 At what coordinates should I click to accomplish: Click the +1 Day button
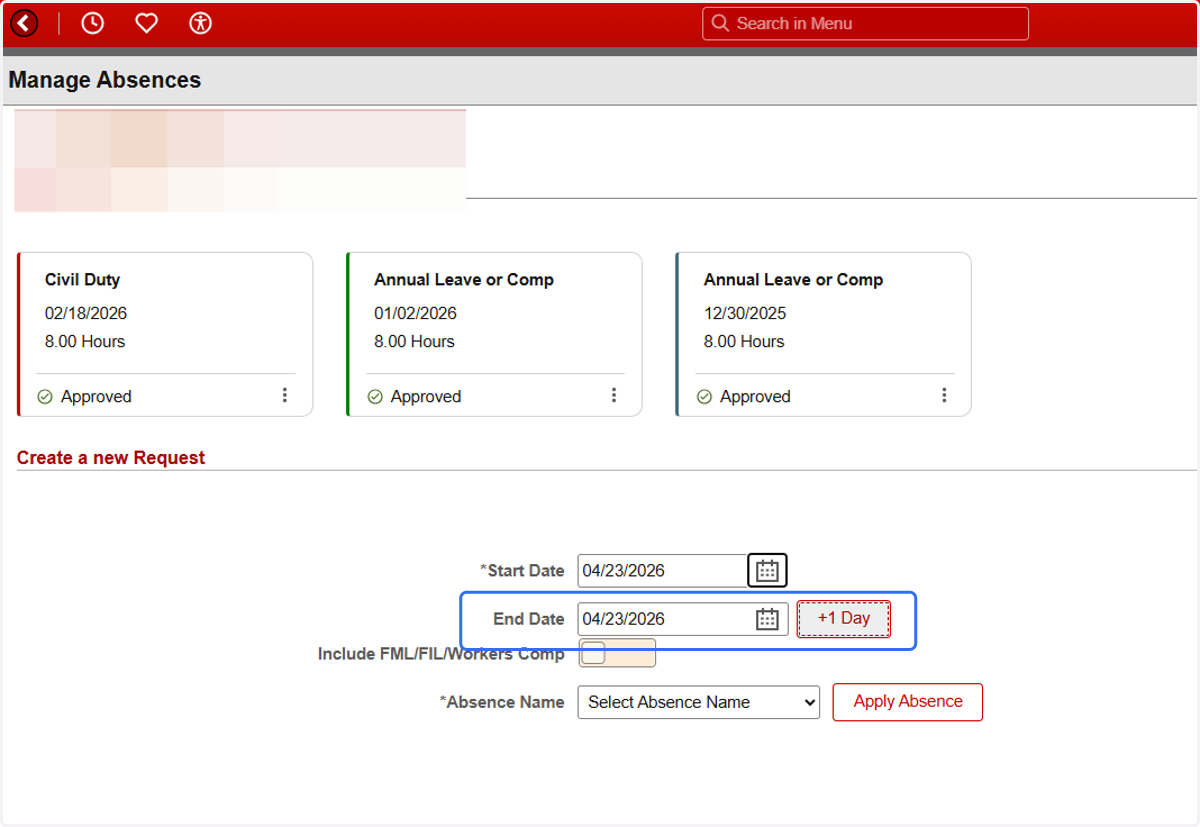click(844, 619)
